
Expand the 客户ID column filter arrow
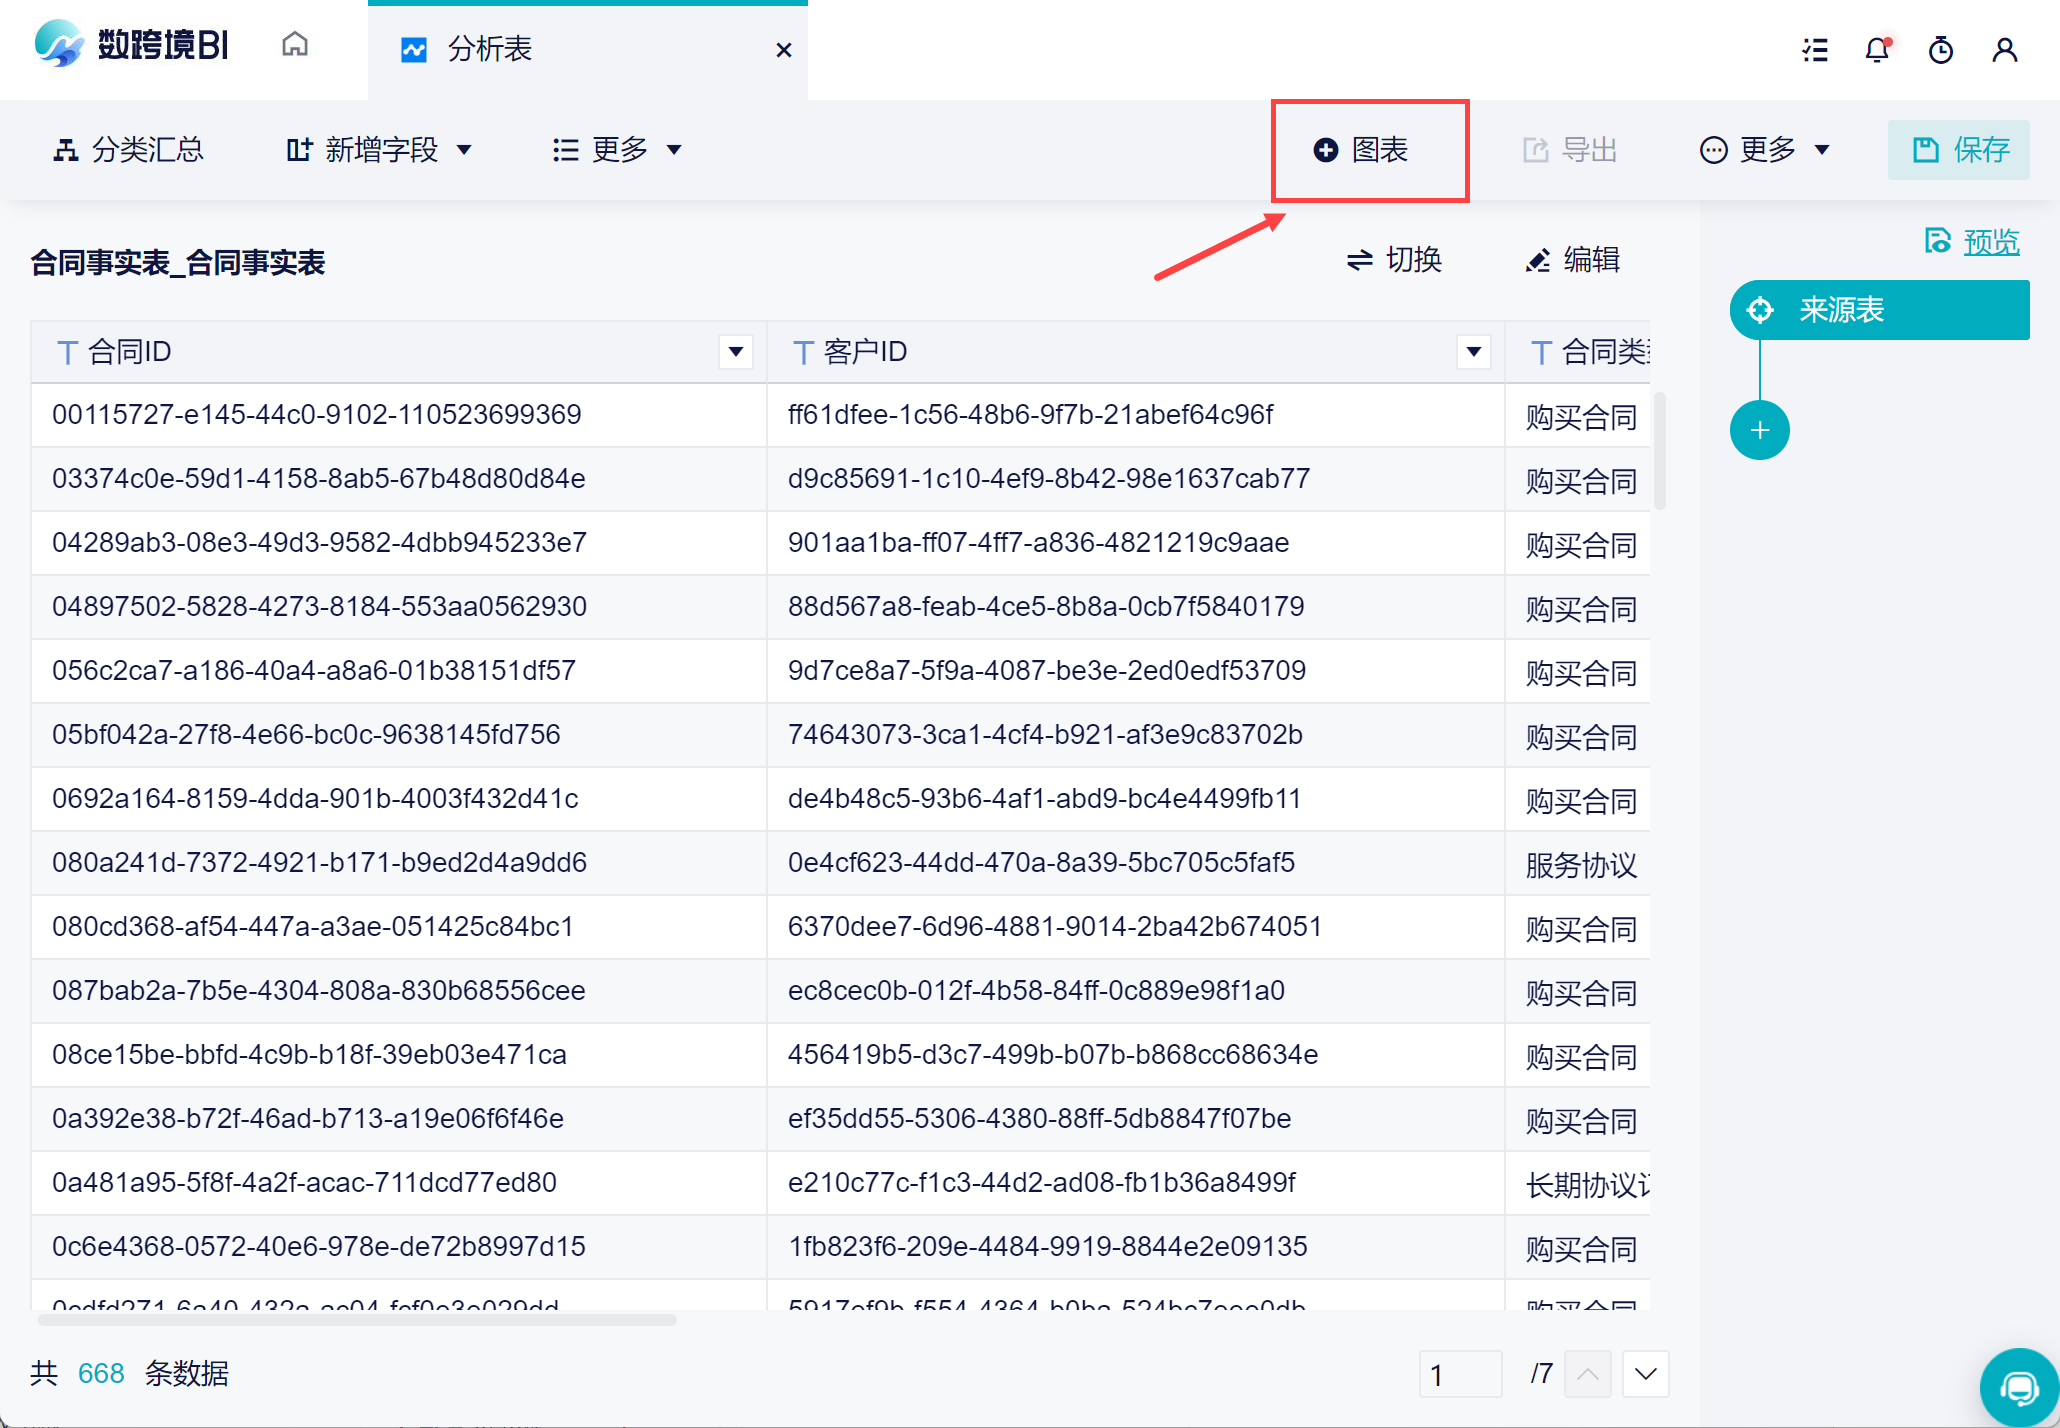coord(1473,352)
